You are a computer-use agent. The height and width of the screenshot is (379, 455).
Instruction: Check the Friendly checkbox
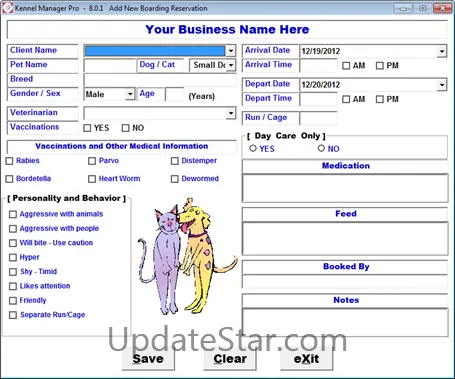tap(13, 301)
